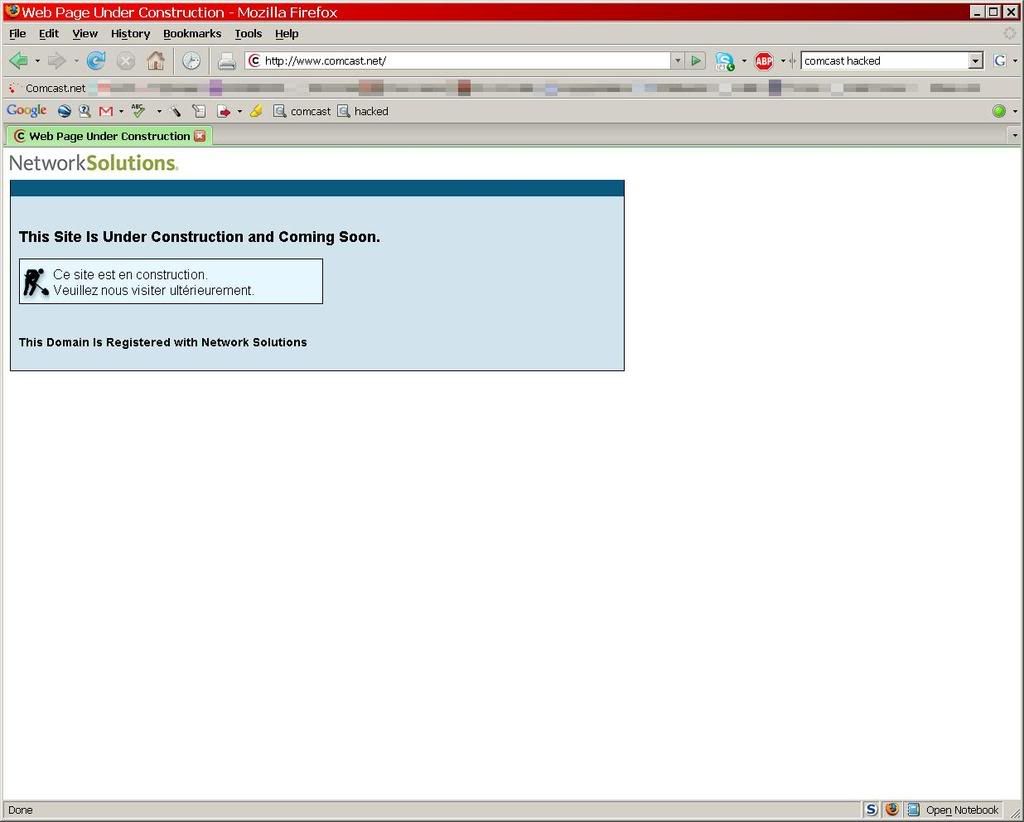The width and height of the screenshot is (1024, 822).
Task: Expand the address bar URL dropdown
Action: tap(678, 61)
